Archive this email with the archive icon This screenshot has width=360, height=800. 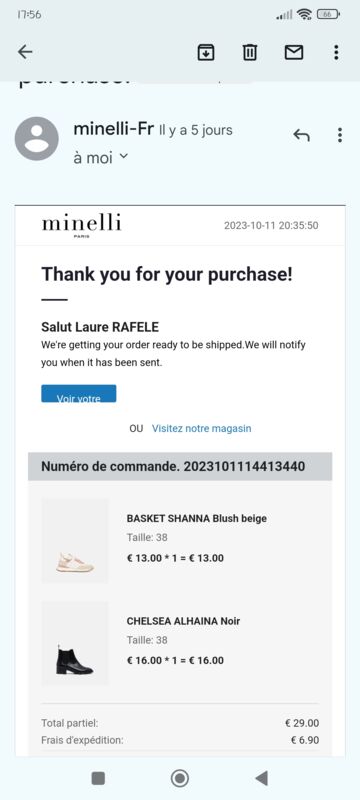pyautogui.click(x=206, y=52)
